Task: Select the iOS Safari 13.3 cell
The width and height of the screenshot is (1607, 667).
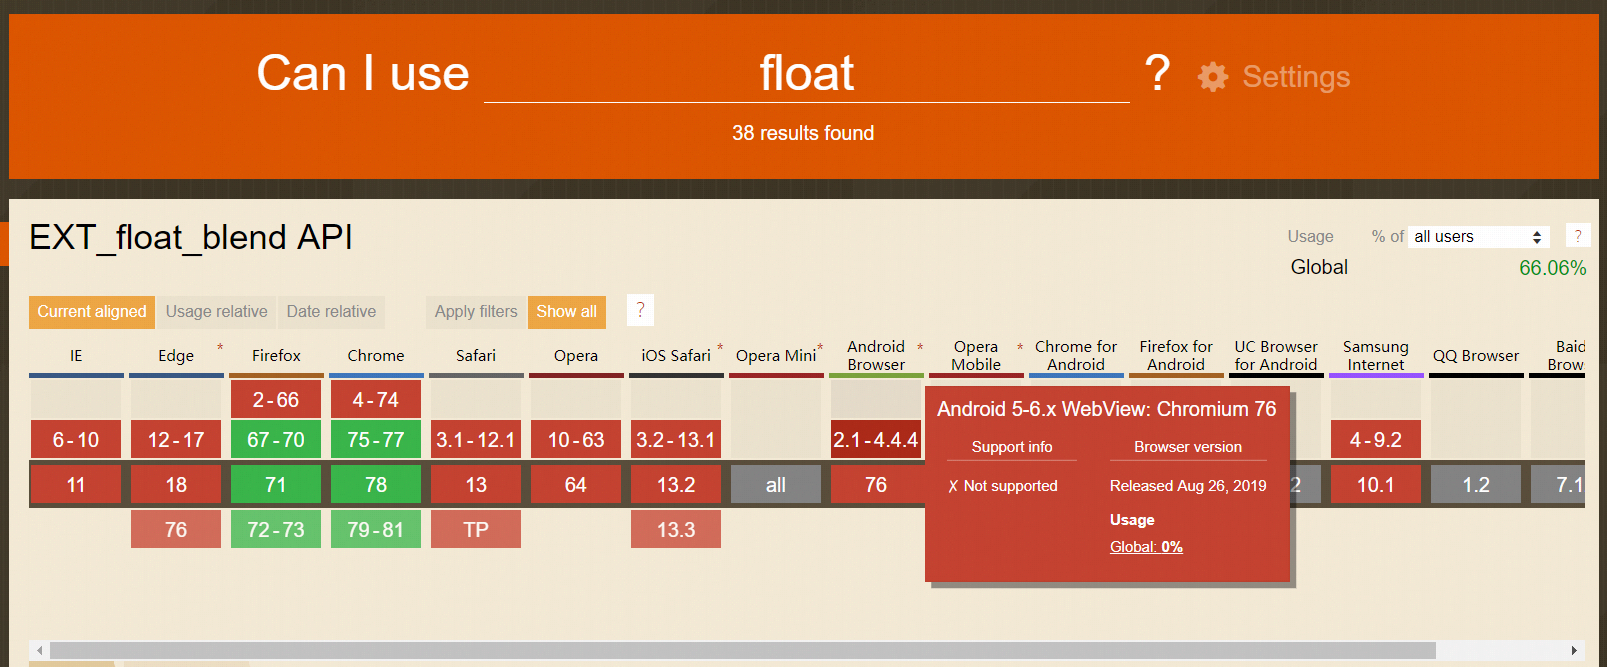Action: click(676, 530)
